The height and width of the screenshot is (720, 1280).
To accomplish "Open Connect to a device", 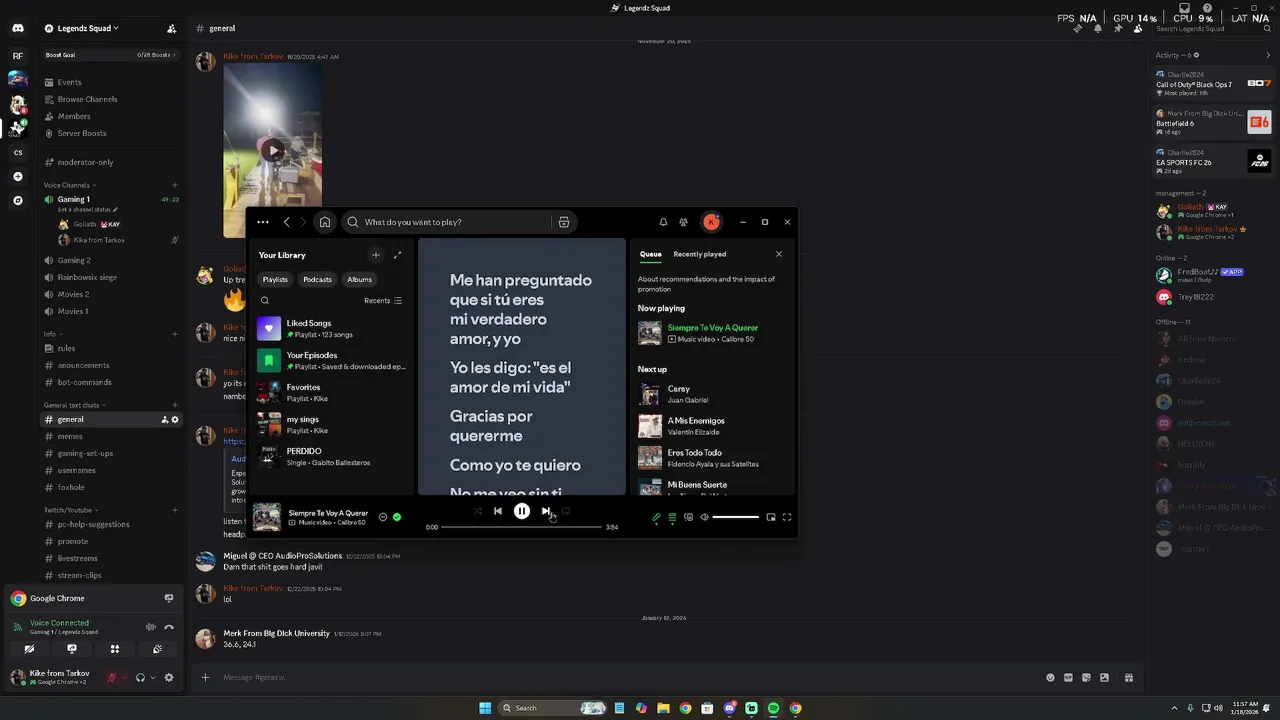I will (x=688, y=517).
